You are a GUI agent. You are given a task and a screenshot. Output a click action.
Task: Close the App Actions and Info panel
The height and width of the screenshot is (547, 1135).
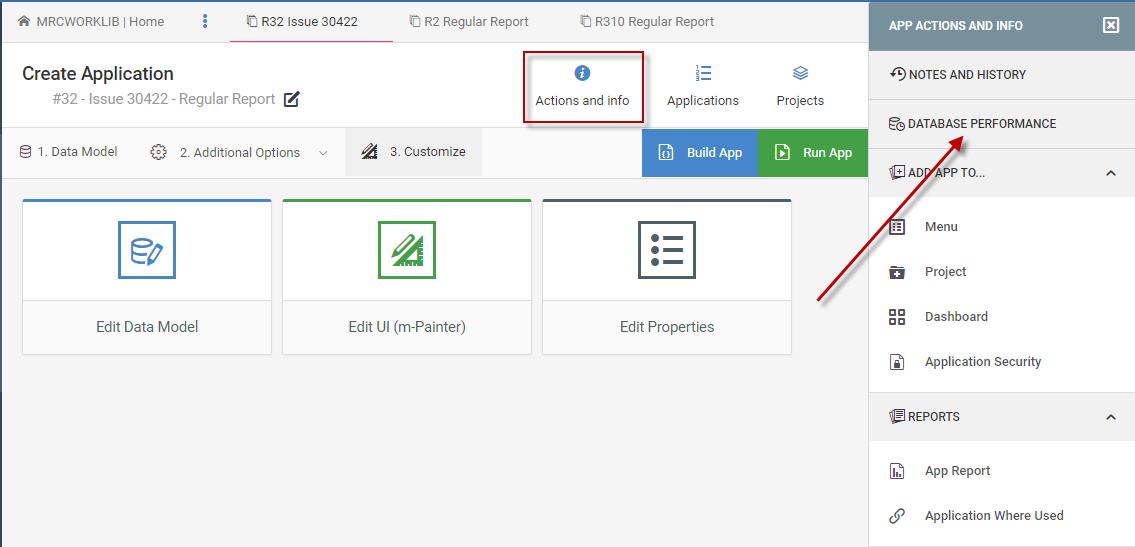coord(1111,26)
